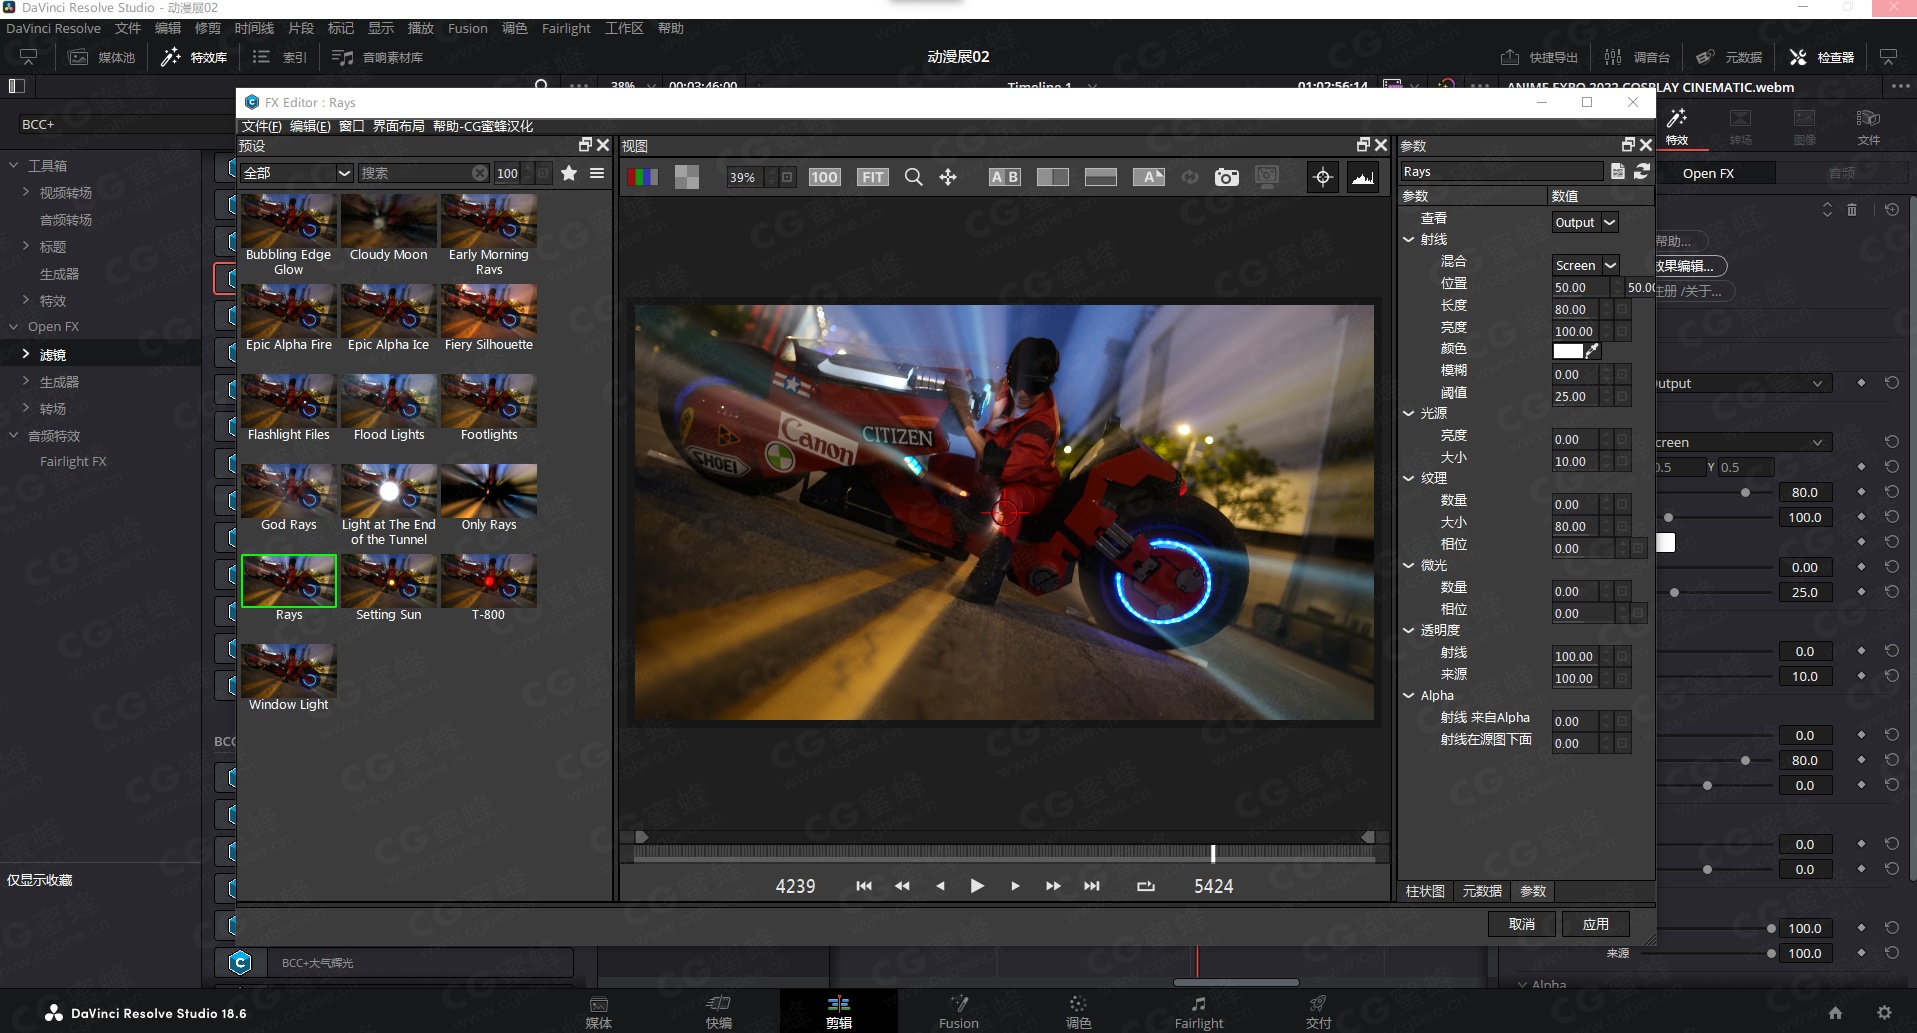Open presets panel hamburger menu
The width and height of the screenshot is (1917, 1033).
[597, 173]
